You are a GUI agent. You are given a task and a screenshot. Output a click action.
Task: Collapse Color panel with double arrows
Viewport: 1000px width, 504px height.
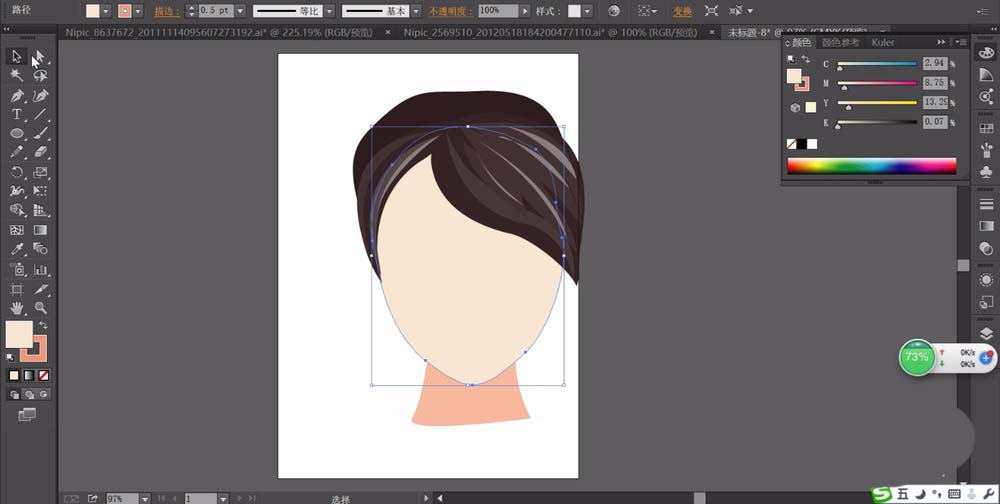941,42
